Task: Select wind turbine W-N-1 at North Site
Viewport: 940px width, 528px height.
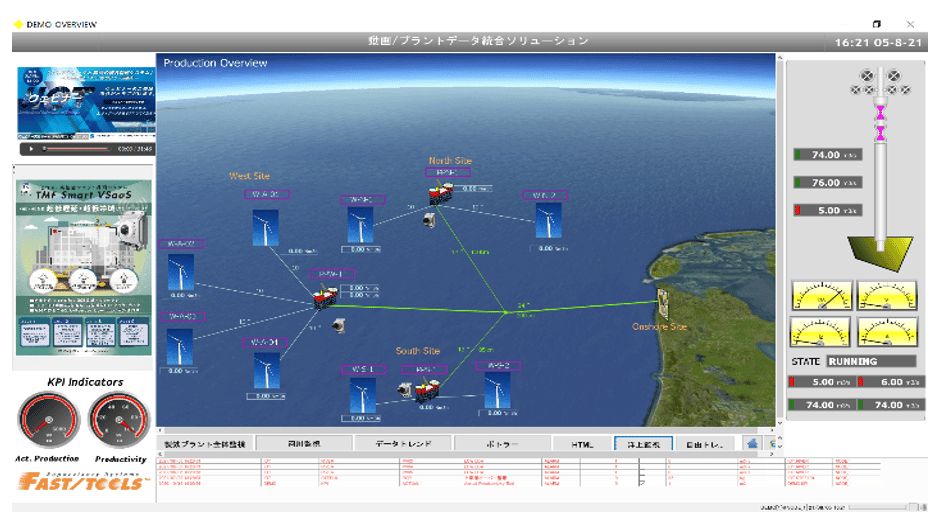Action: coord(360,225)
